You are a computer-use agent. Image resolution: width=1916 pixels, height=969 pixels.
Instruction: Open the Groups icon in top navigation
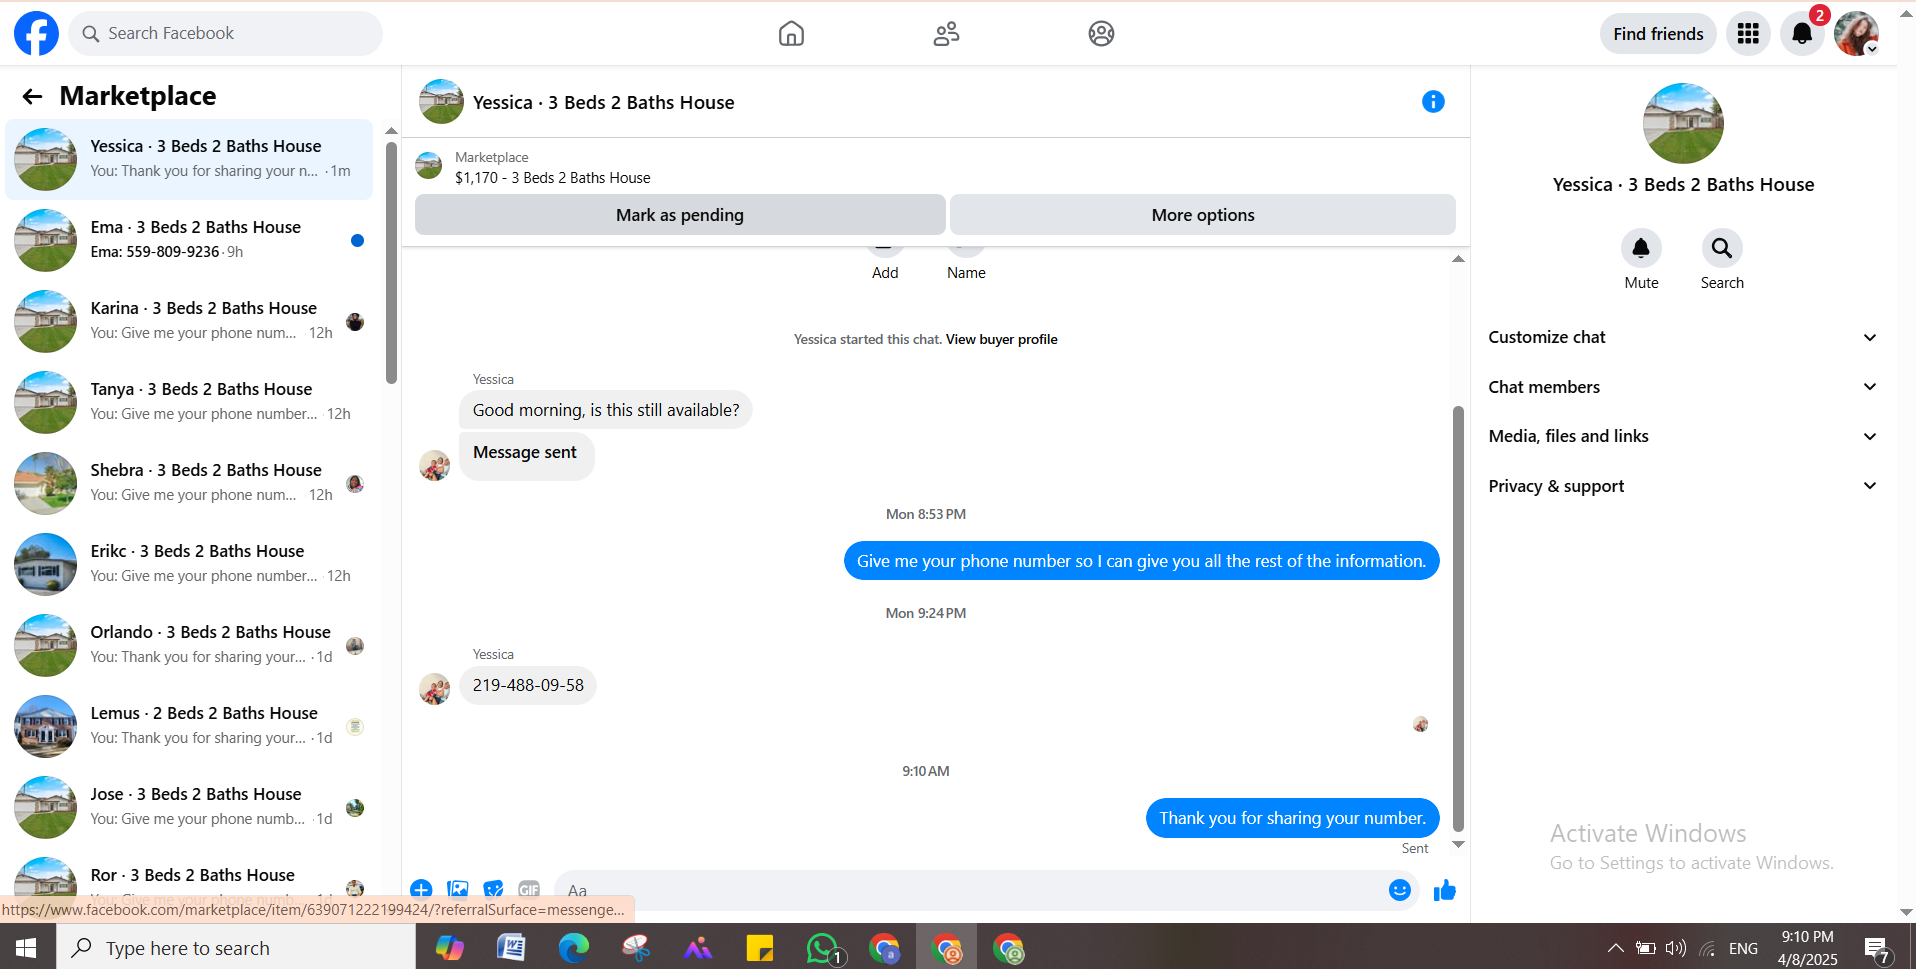pyautogui.click(x=1101, y=33)
